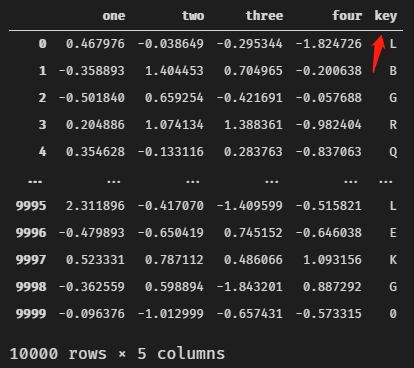The image size is (414, 368).
Task: Select row index 9995
Action: pyautogui.click(x=31, y=206)
